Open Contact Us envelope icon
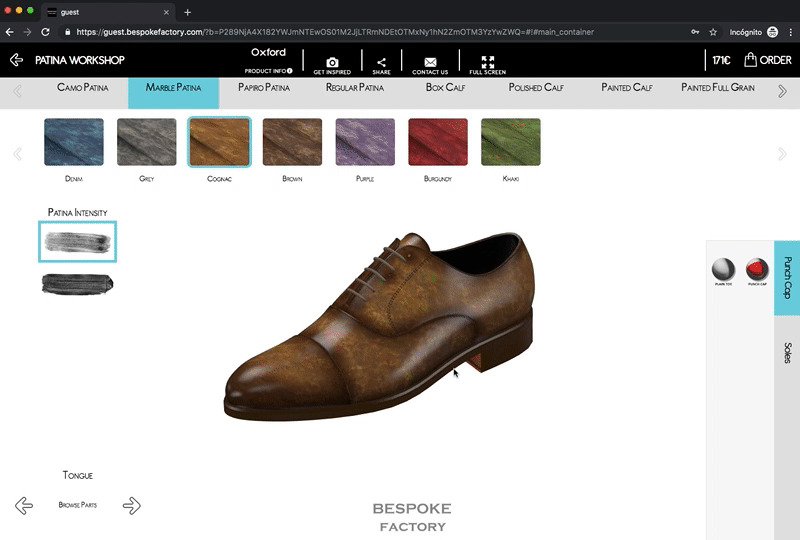The height and width of the screenshot is (540, 800). pos(430,62)
